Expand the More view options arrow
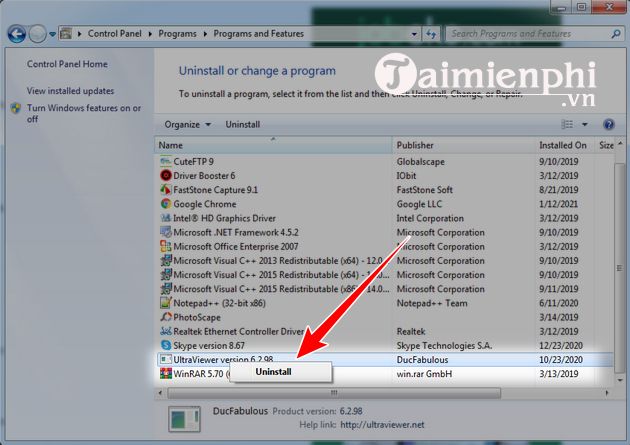Screen dimensions: 630x445 585,125
